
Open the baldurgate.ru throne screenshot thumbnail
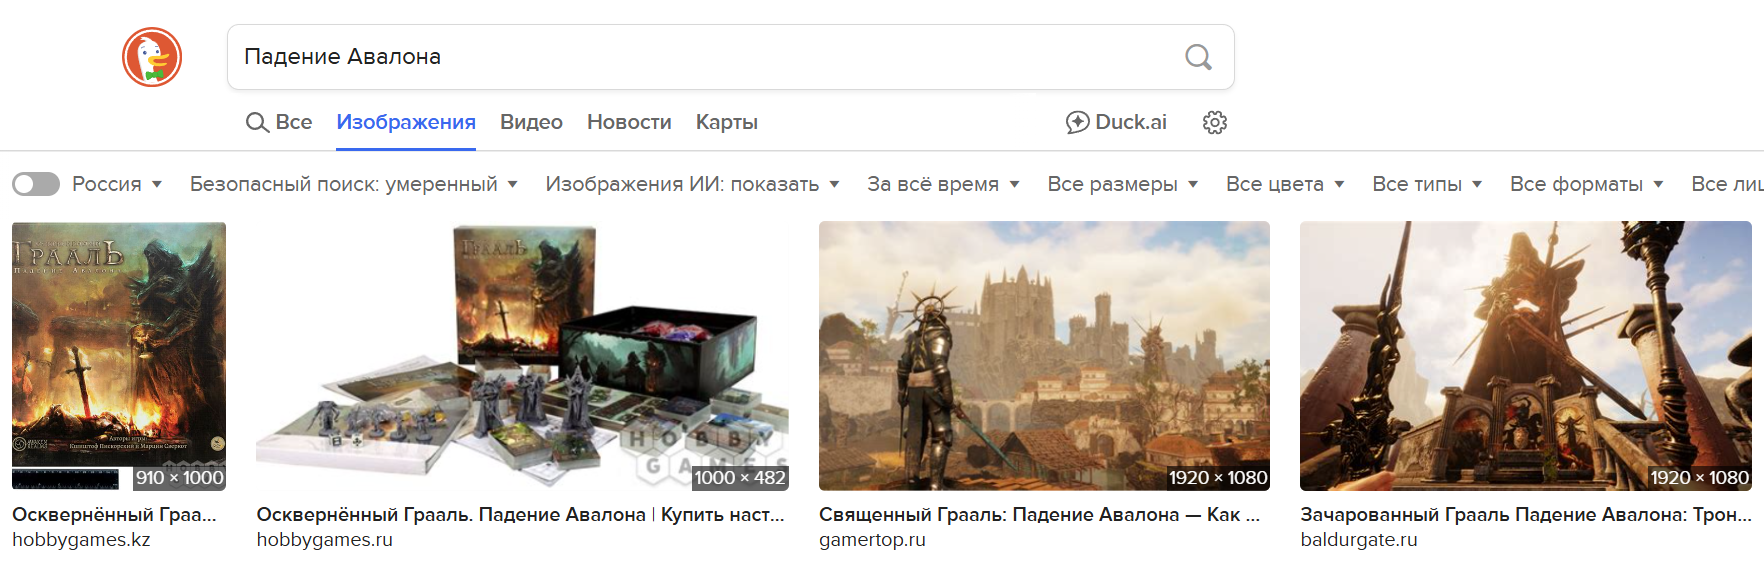coord(1526,356)
